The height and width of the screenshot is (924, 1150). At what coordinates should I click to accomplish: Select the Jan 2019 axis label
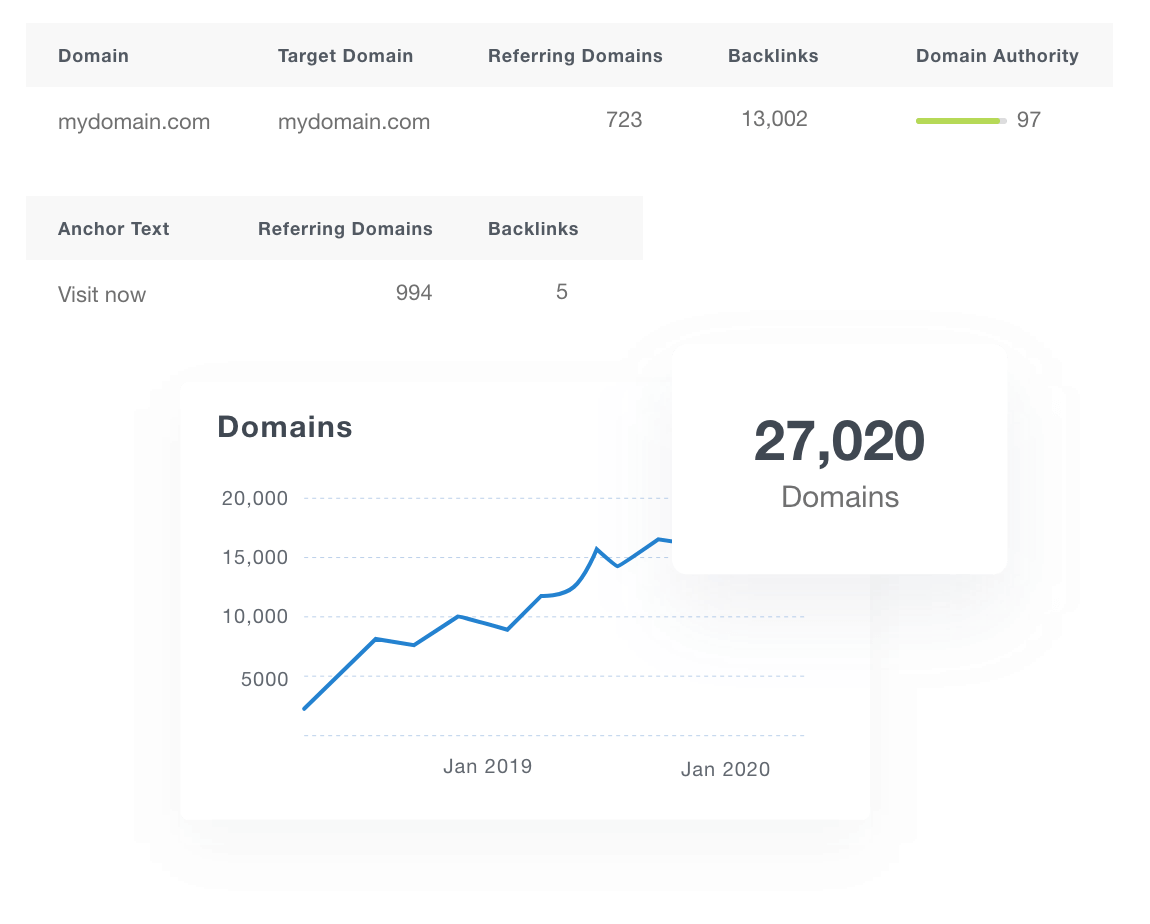(x=487, y=766)
